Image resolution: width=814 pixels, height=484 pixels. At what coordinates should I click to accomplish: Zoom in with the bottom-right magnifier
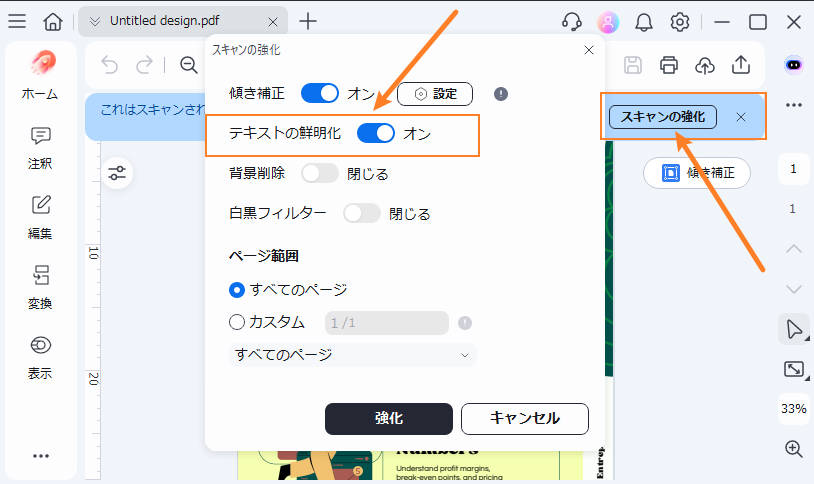coord(793,449)
